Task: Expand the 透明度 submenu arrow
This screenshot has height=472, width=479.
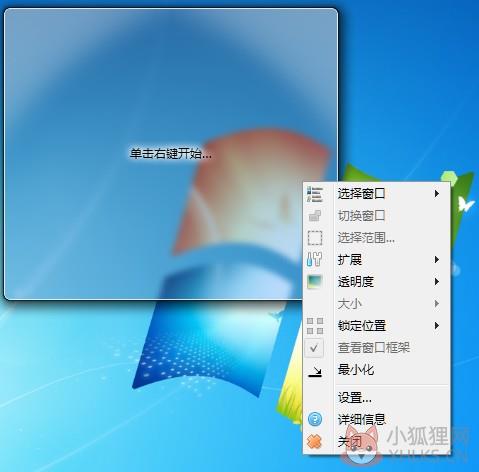Action: [436, 282]
